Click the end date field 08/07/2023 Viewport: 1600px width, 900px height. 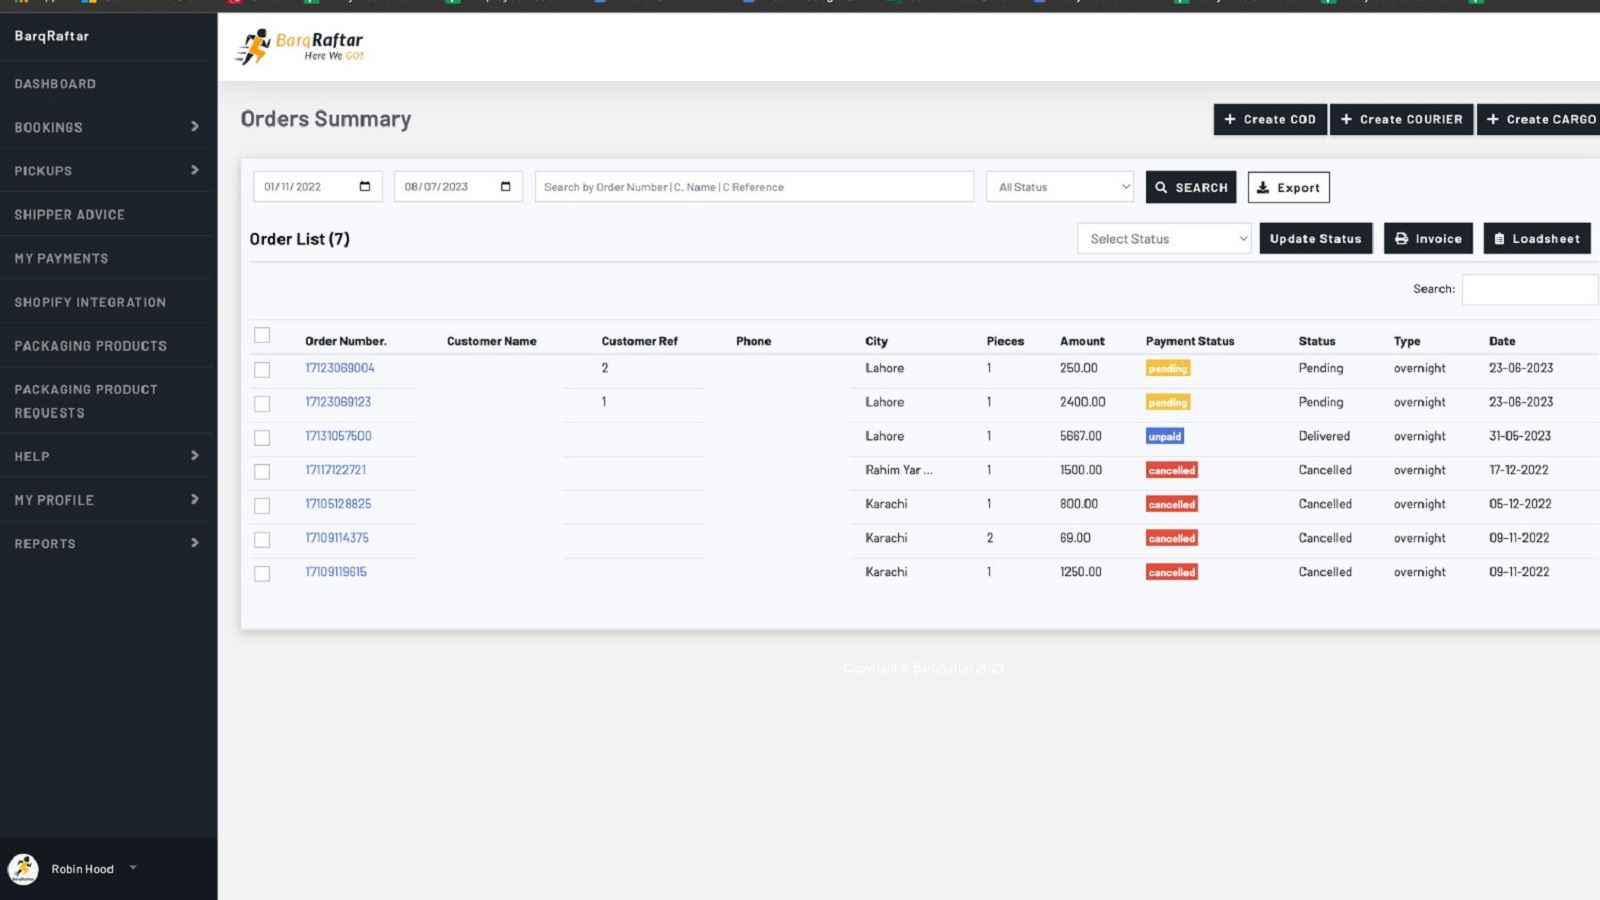click(458, 187)
